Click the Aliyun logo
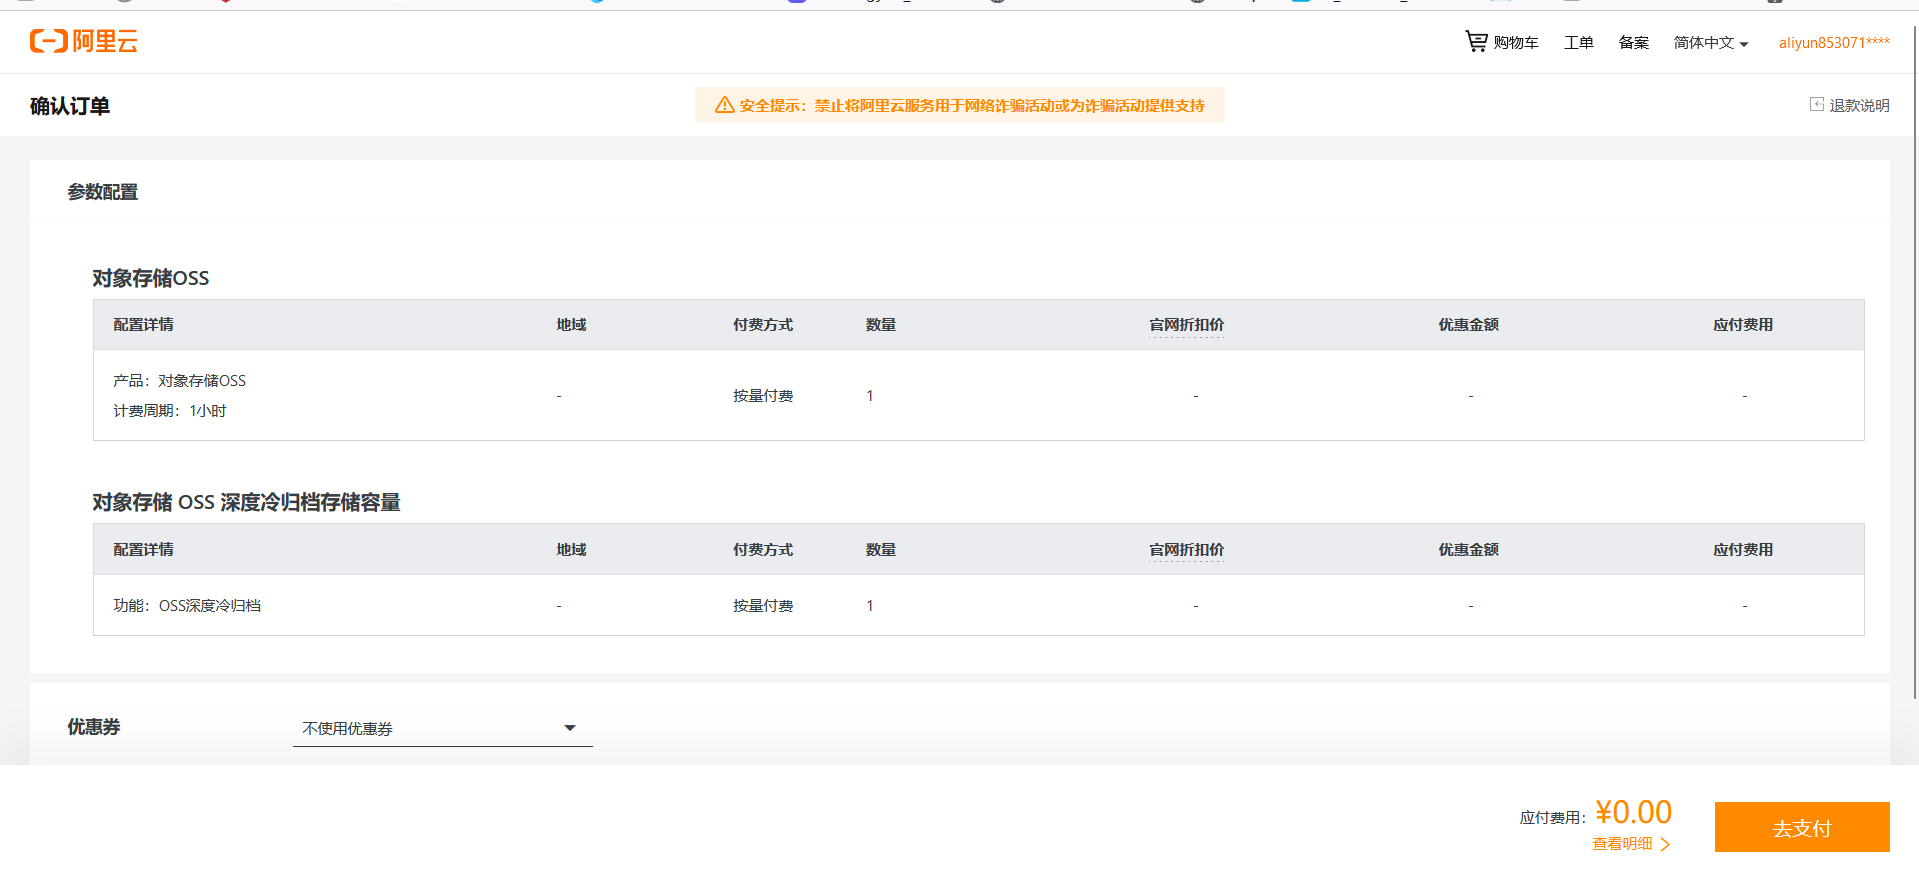This screenshot has width=1919, height=873. tap(84, 41)
